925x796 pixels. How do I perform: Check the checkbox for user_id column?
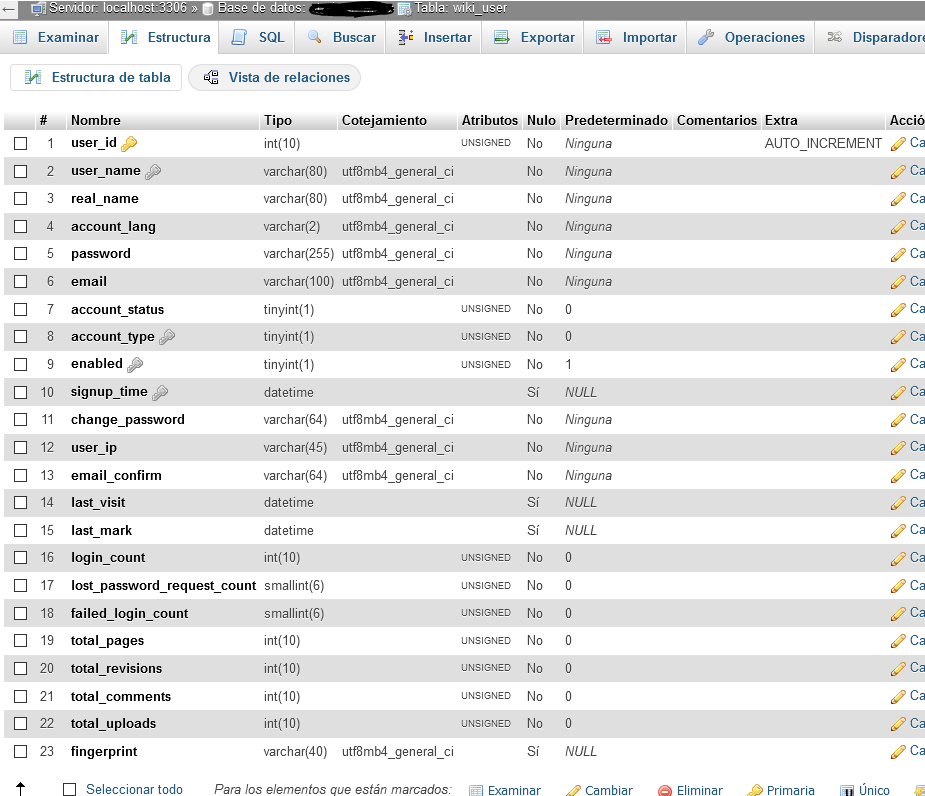(x=20, y=144)
